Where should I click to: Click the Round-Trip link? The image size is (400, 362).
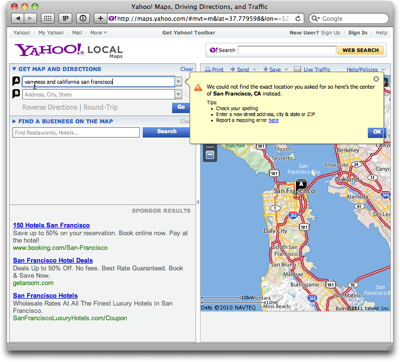pos(101,107)
